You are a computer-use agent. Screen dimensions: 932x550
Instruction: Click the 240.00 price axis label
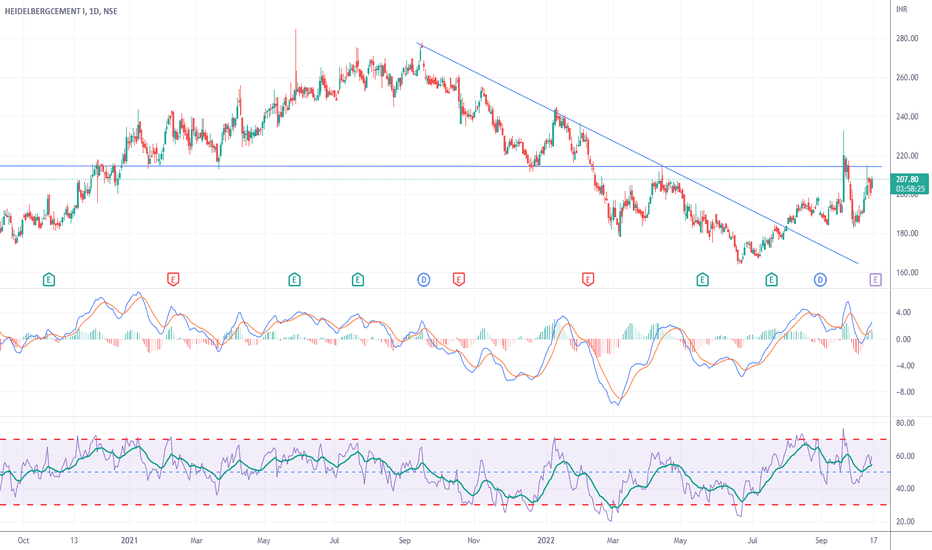(907, 117)
